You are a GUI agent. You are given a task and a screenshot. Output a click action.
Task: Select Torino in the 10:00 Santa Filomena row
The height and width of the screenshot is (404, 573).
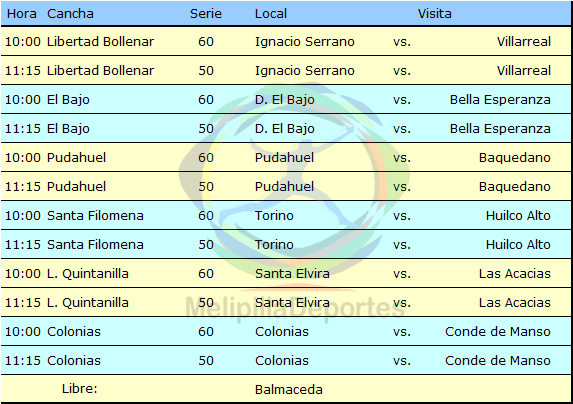(x=274, y=216)
